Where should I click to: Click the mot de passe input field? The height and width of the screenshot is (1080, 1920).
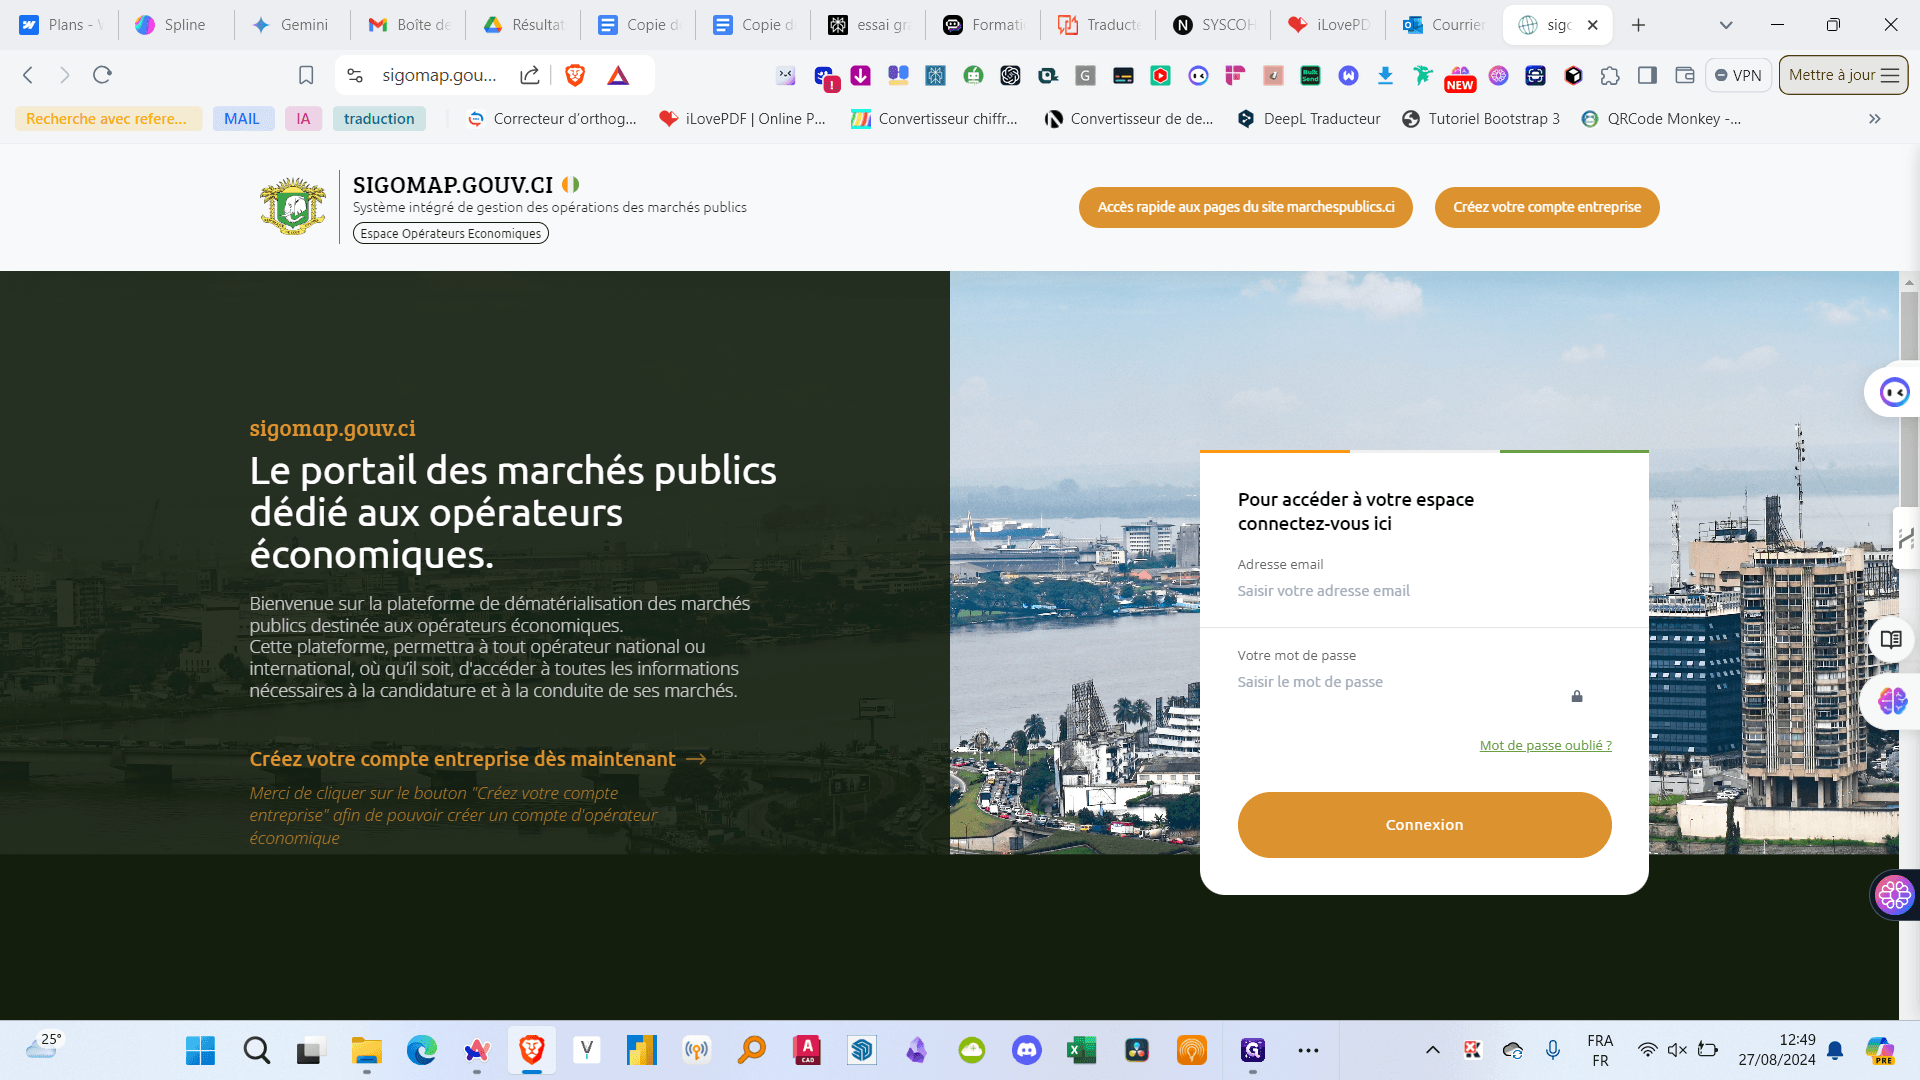tap(1400, 682)
